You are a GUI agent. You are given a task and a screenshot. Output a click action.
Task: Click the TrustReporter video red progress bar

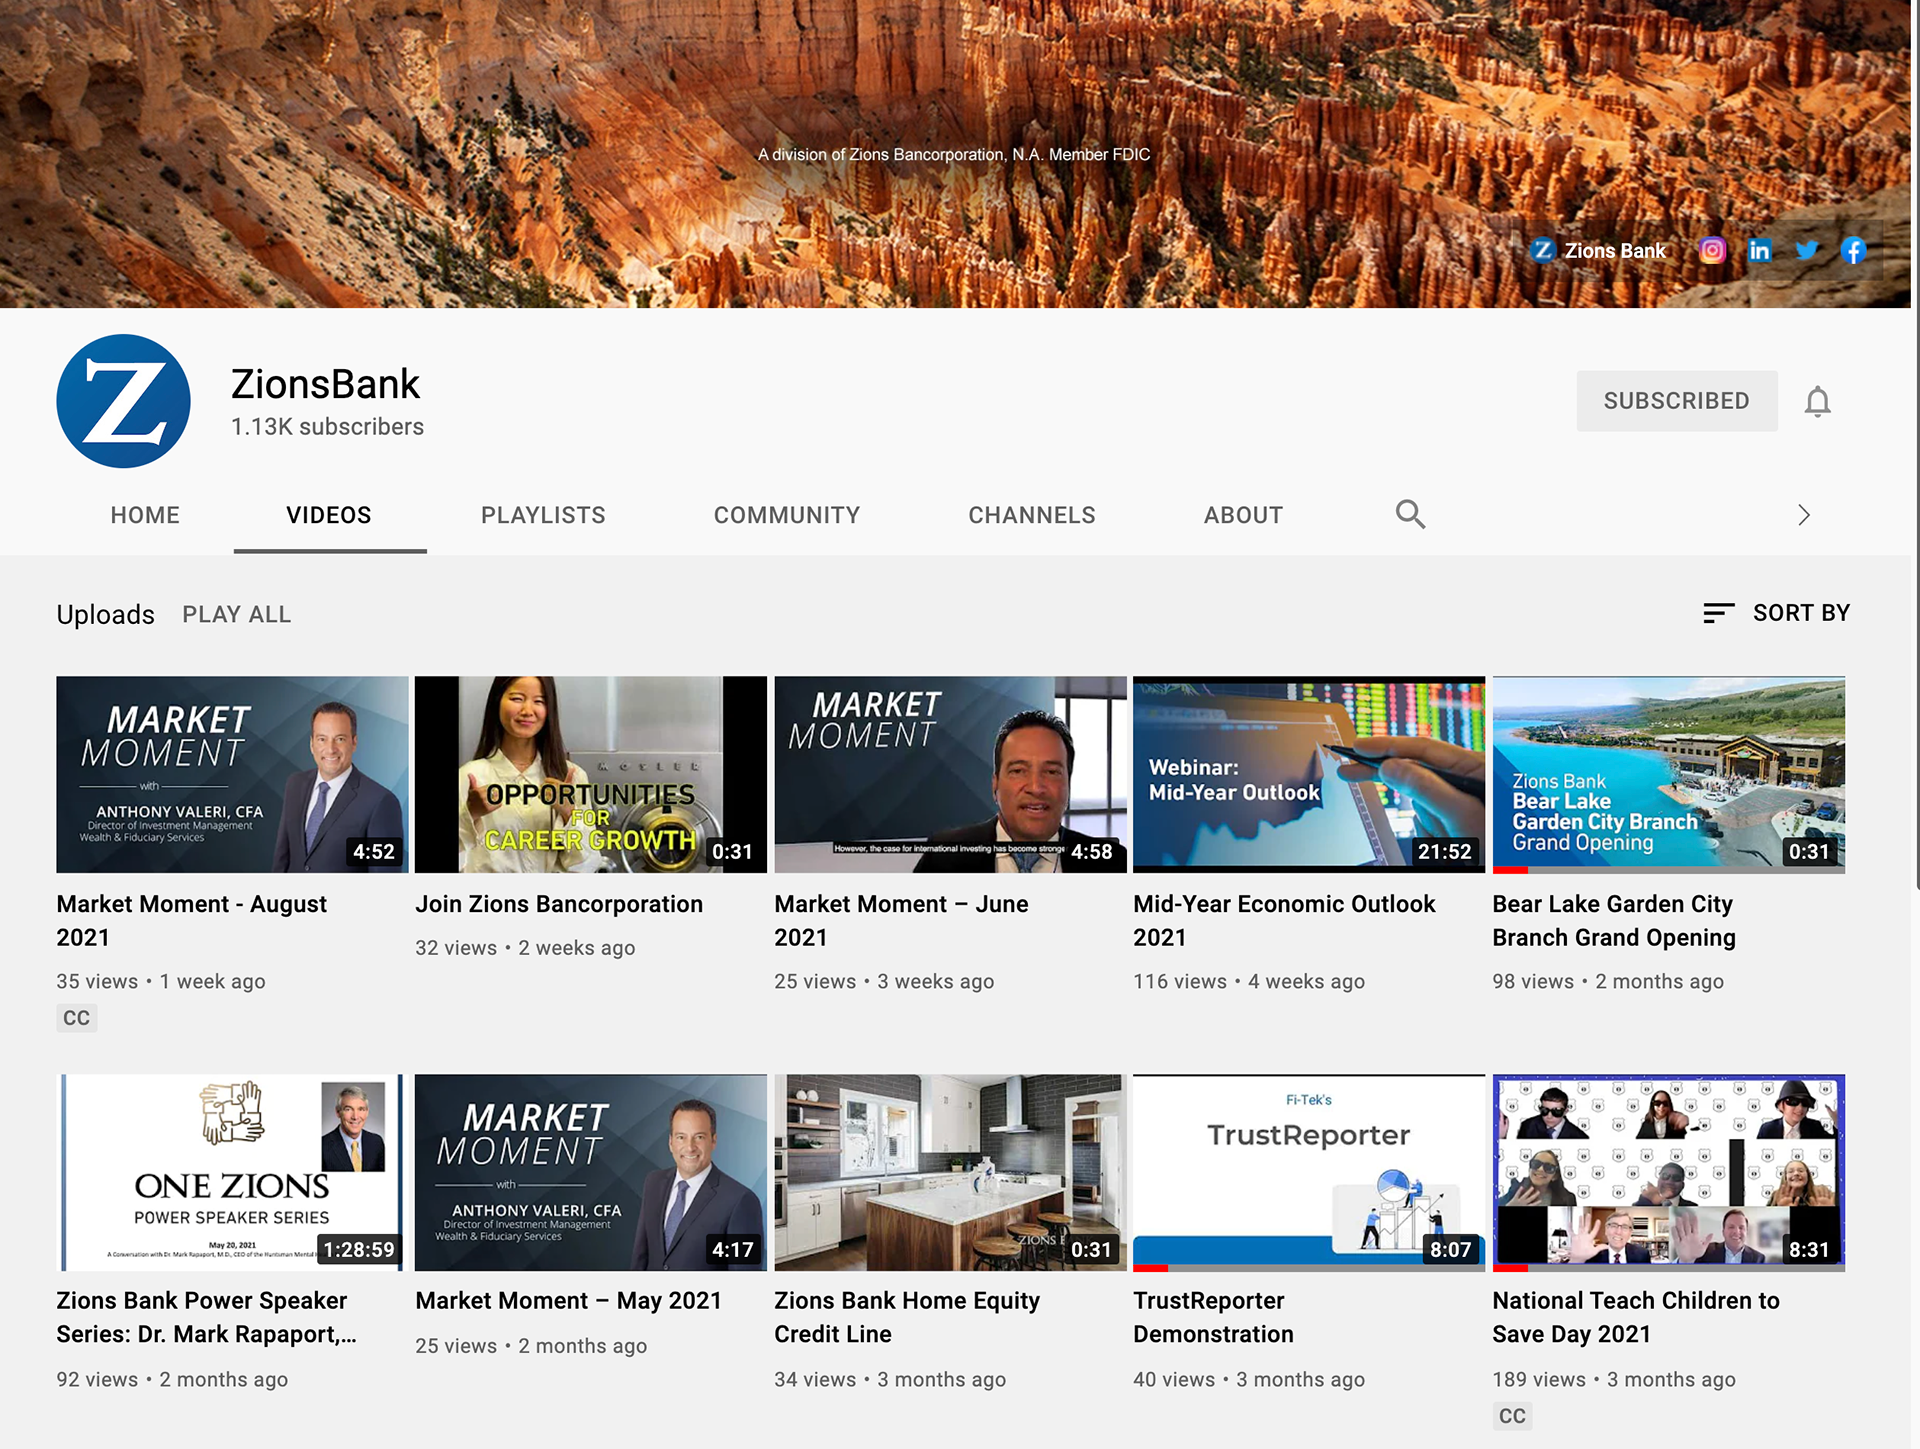(x=1150, y=1268)
